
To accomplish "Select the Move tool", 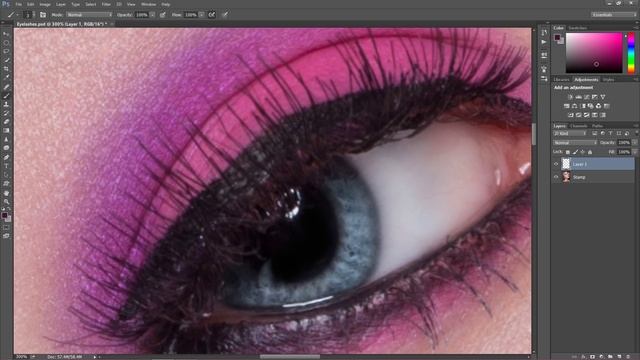I will (6, 34).
